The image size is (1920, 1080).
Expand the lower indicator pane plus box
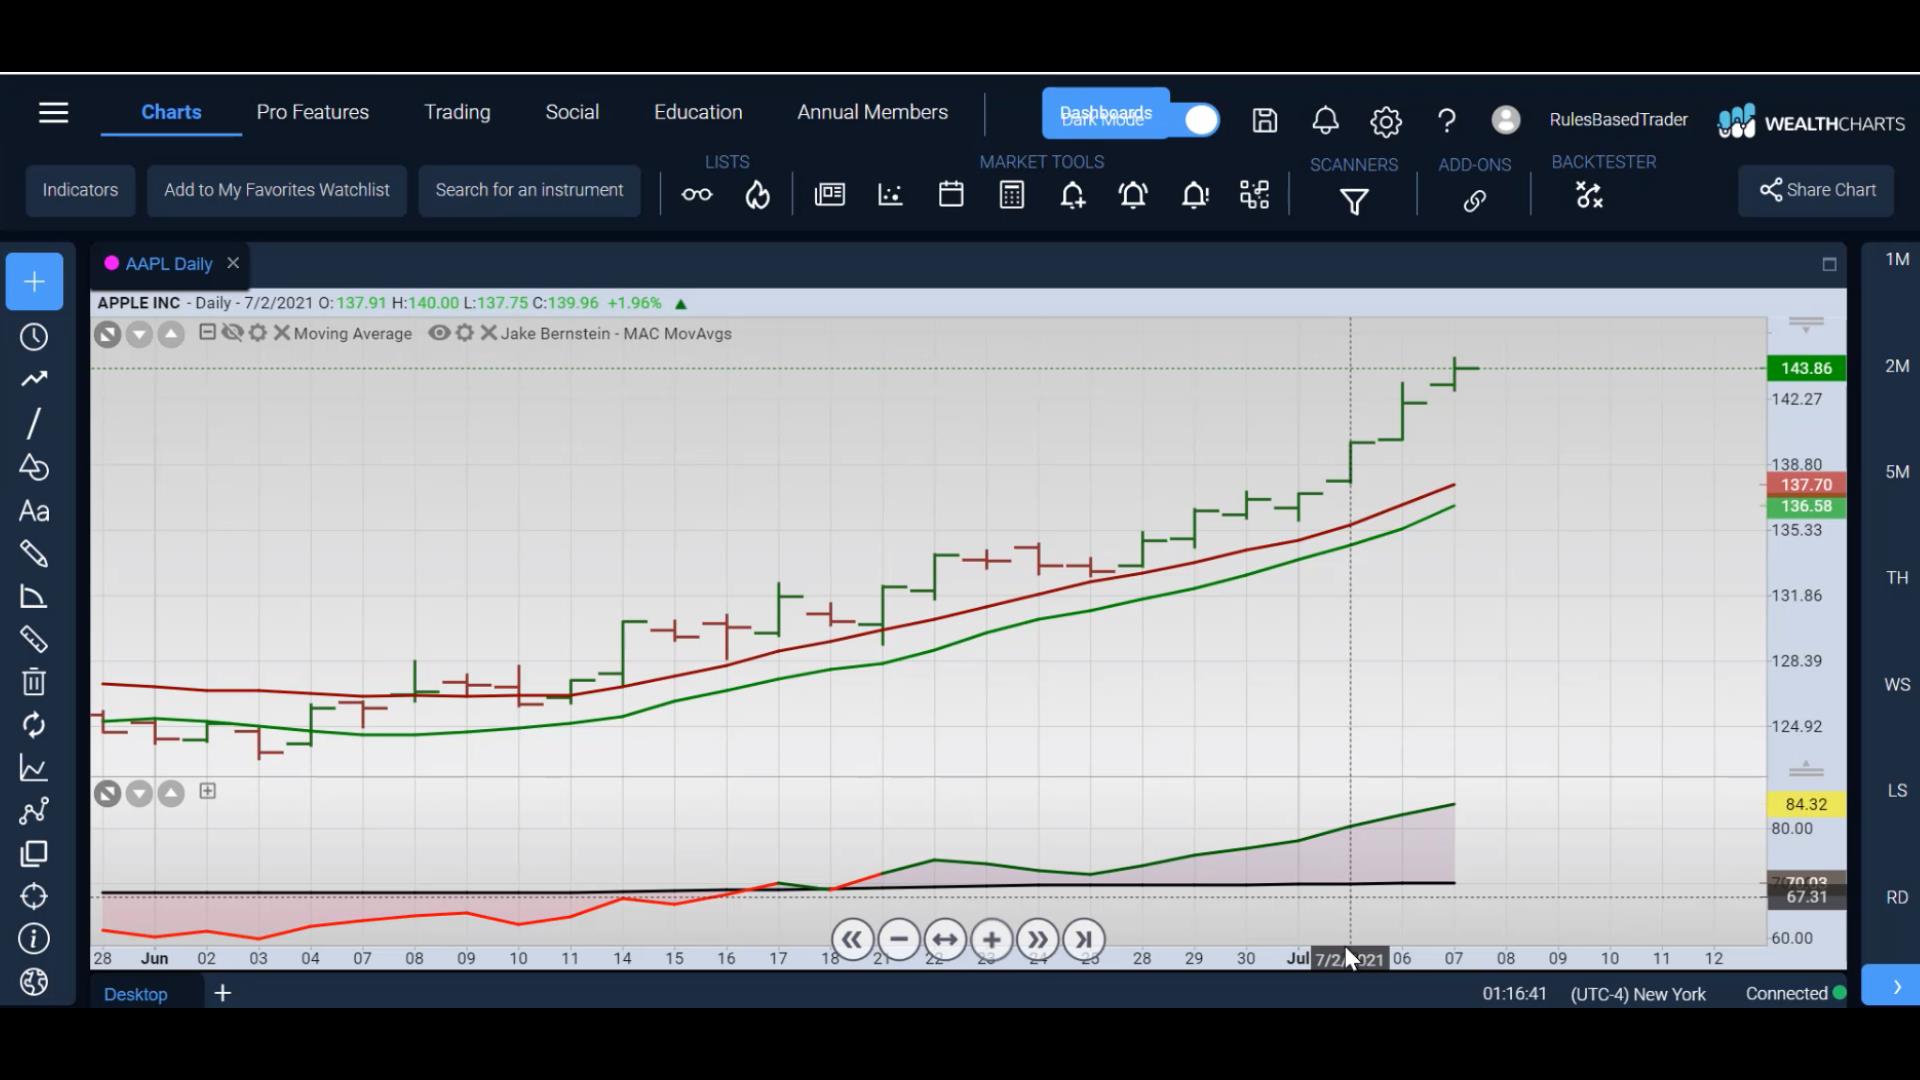pyautogui.click(x=207, y=791)
